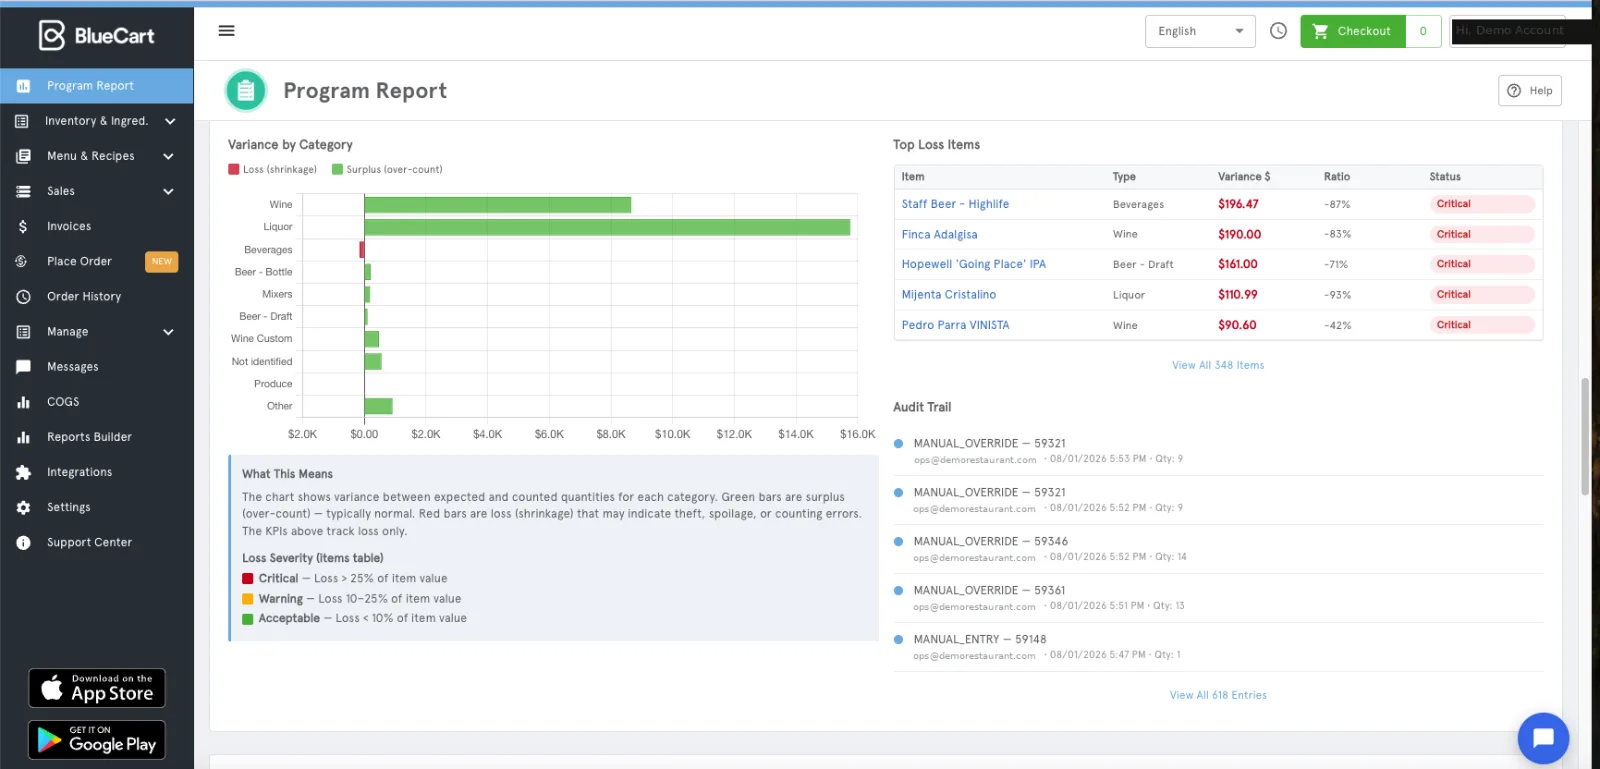Click the Ratio column header

pyautogui.click(x=1337, y=177)
